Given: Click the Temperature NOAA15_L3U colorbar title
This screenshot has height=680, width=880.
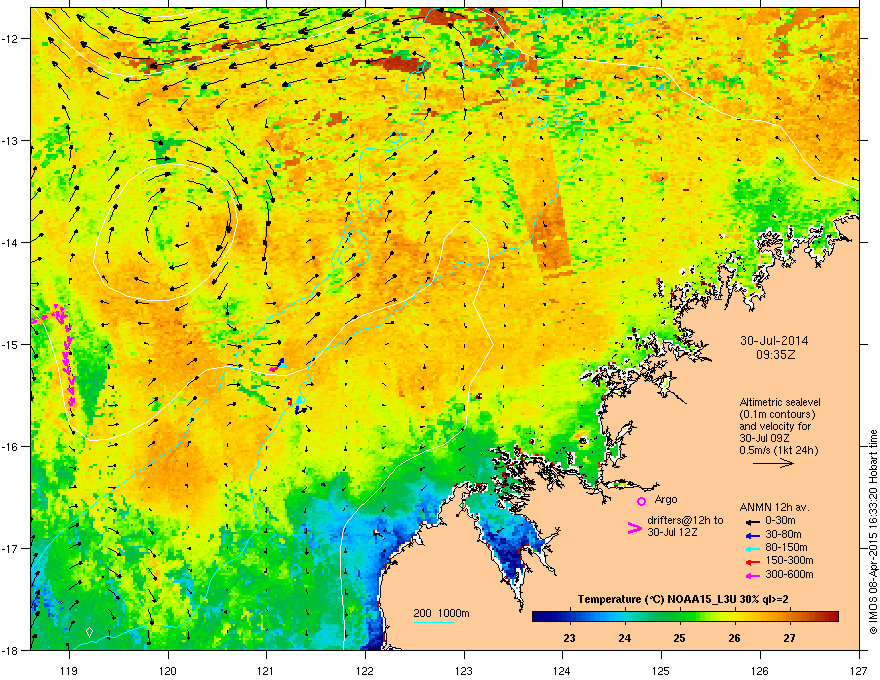Looking at the screenshot, I should pos(683,599).
